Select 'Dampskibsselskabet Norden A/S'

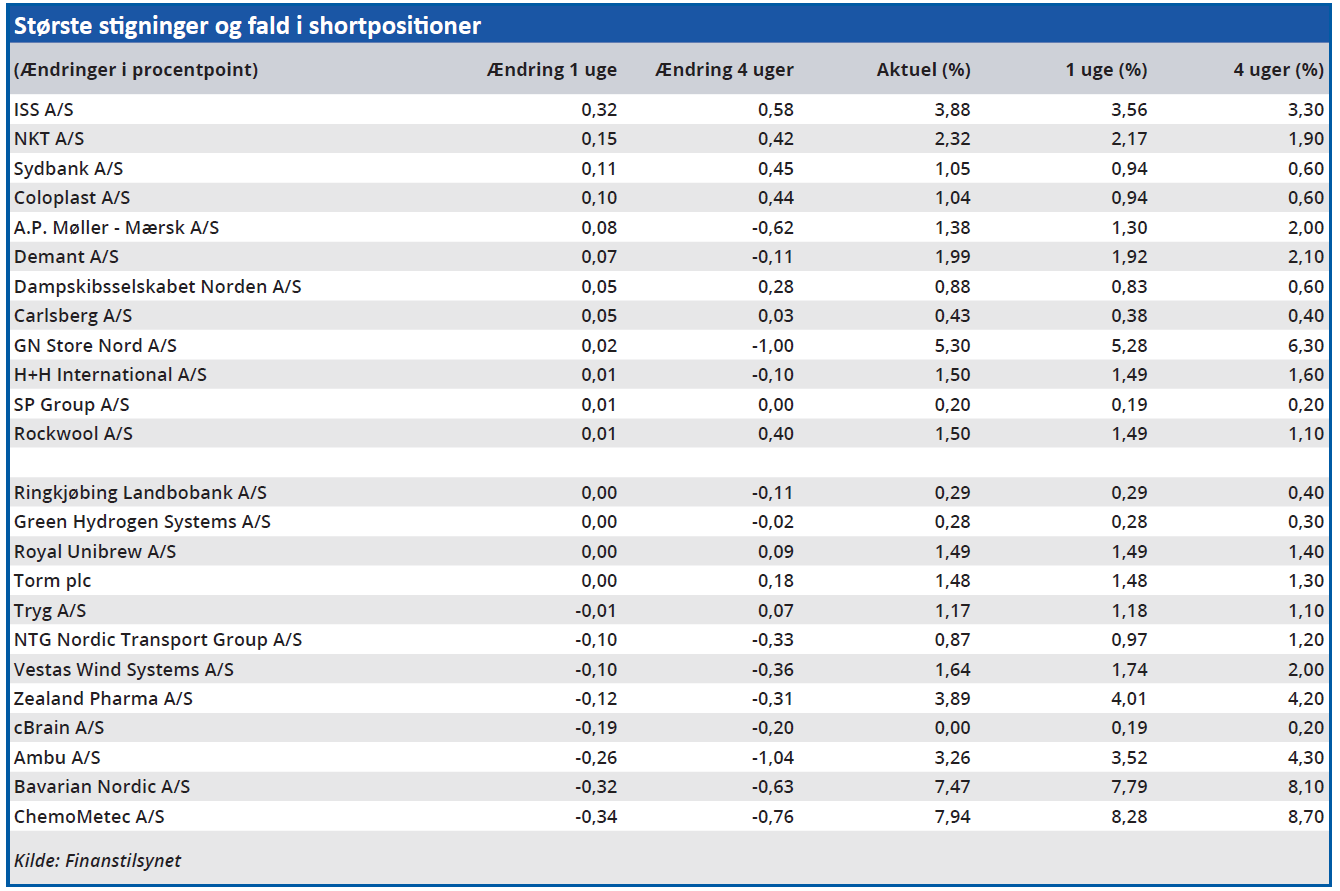pyautogui.click(x=158, y=286)
